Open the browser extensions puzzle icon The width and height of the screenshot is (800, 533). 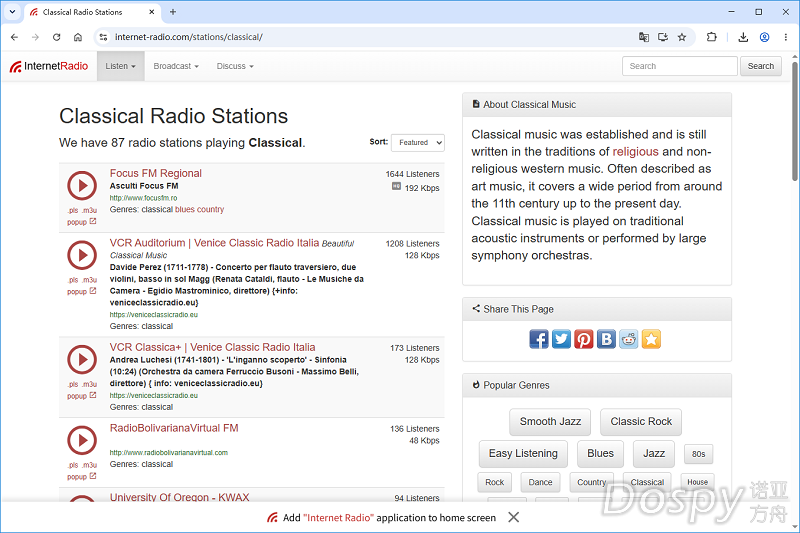(711, 37)
